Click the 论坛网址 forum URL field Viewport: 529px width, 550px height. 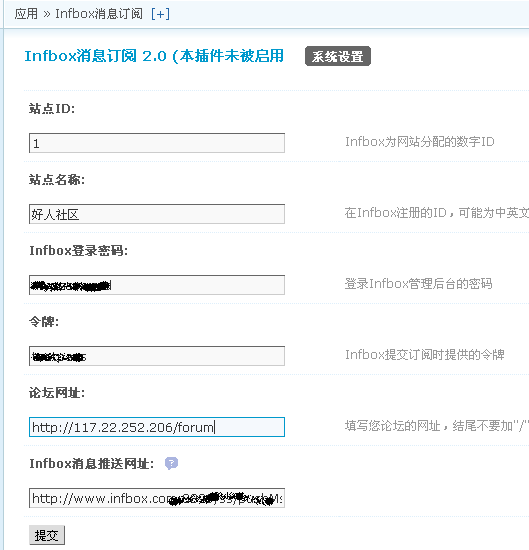coord(157,427)
